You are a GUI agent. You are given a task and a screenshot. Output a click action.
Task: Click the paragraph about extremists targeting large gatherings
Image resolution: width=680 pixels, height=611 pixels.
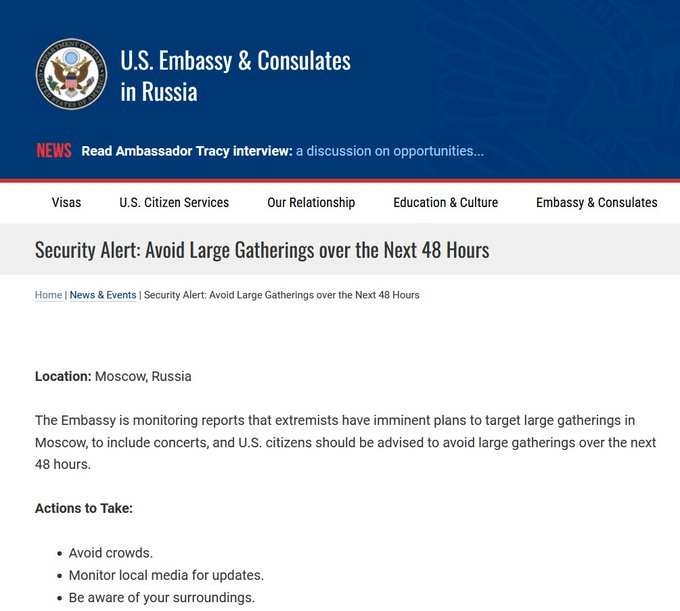point(345,442)
